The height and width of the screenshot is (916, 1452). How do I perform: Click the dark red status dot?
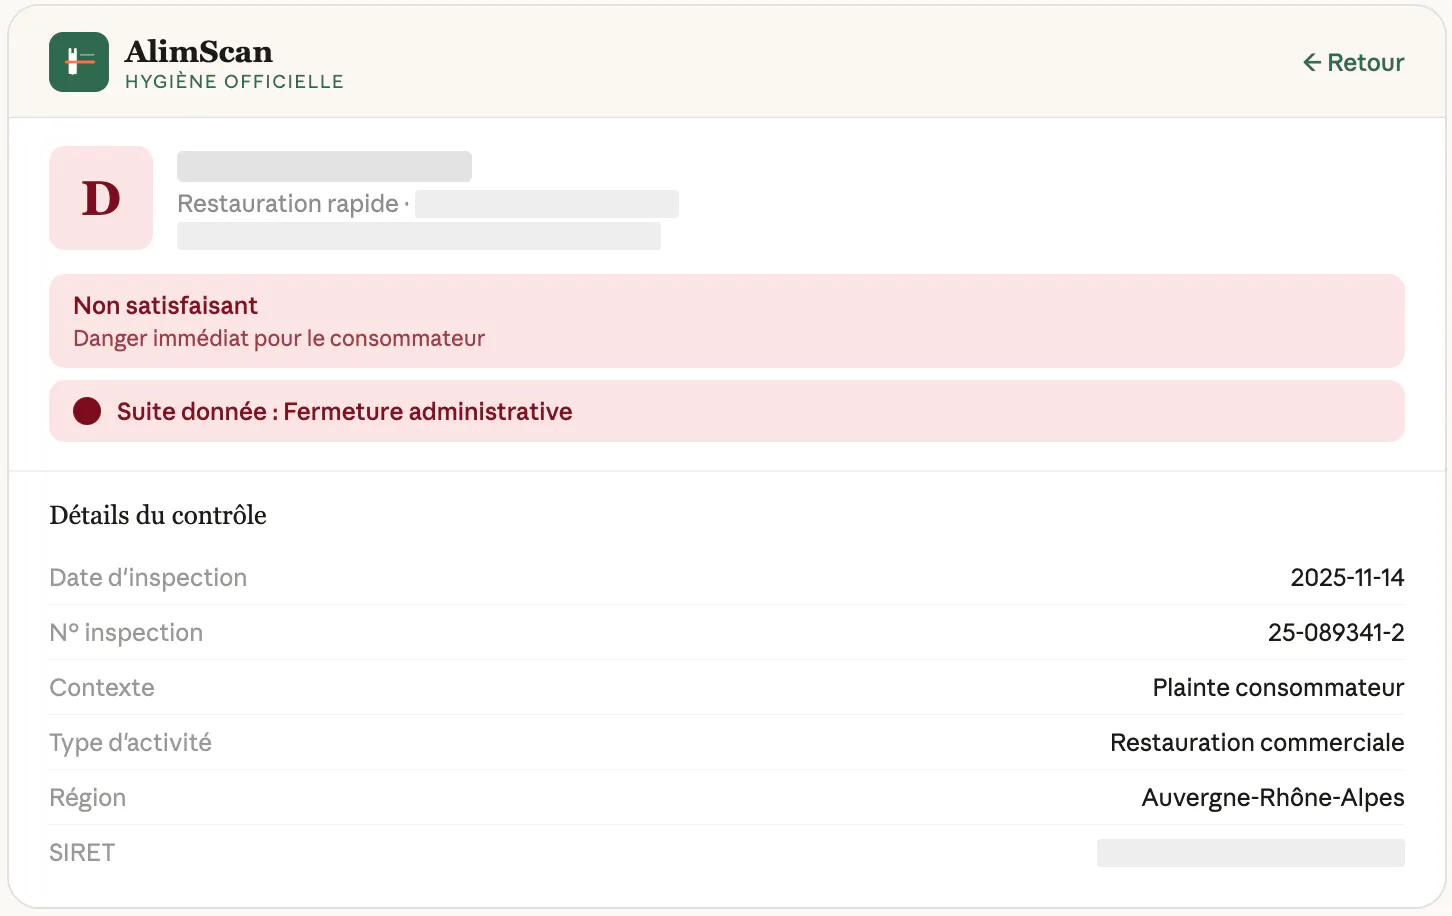tap(87, 411)
